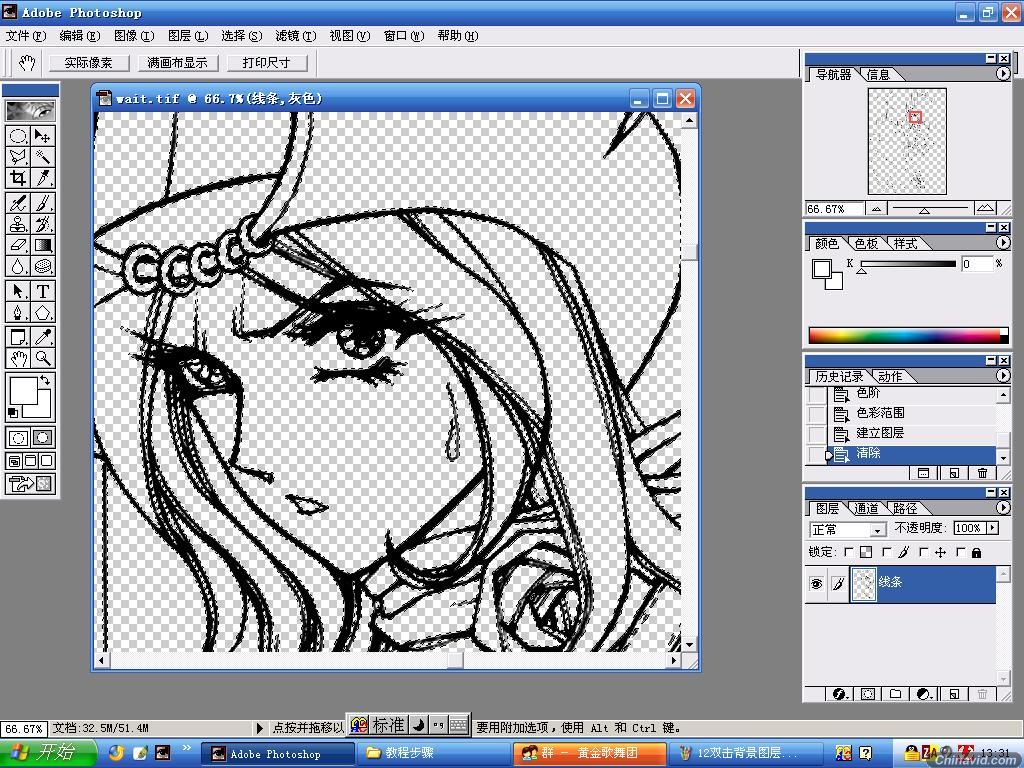Select the Sponge tool
The height and width of the screenshot is (768, 1024).
point(43,266)
